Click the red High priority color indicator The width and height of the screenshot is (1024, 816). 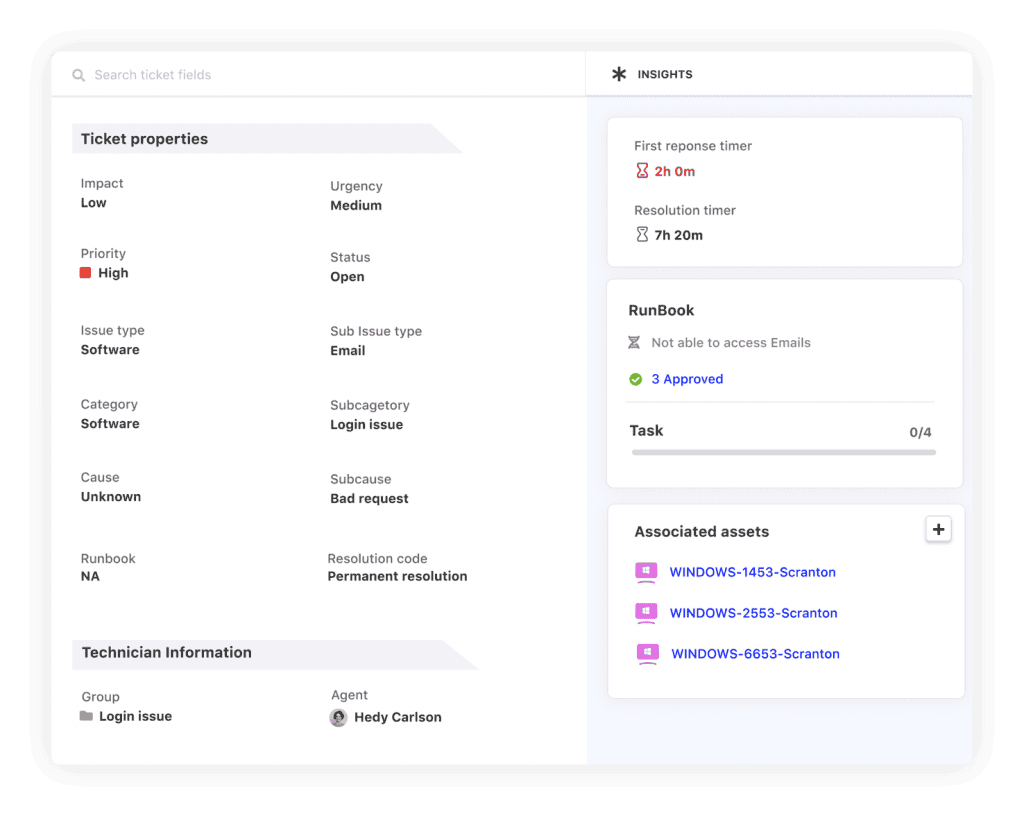tap(86, 273)
